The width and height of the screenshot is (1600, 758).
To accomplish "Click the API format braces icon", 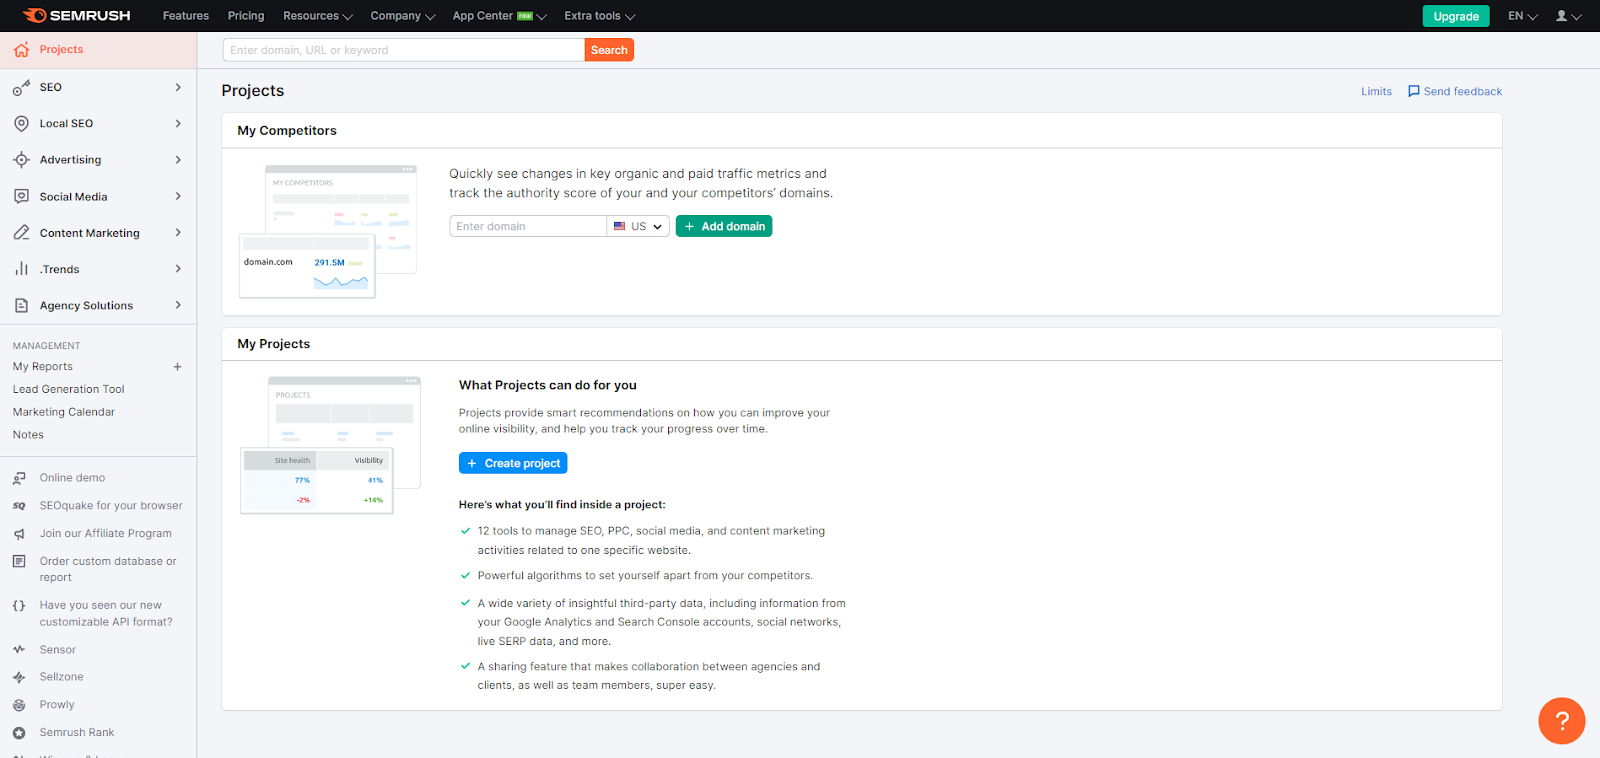I will point(19,606).
